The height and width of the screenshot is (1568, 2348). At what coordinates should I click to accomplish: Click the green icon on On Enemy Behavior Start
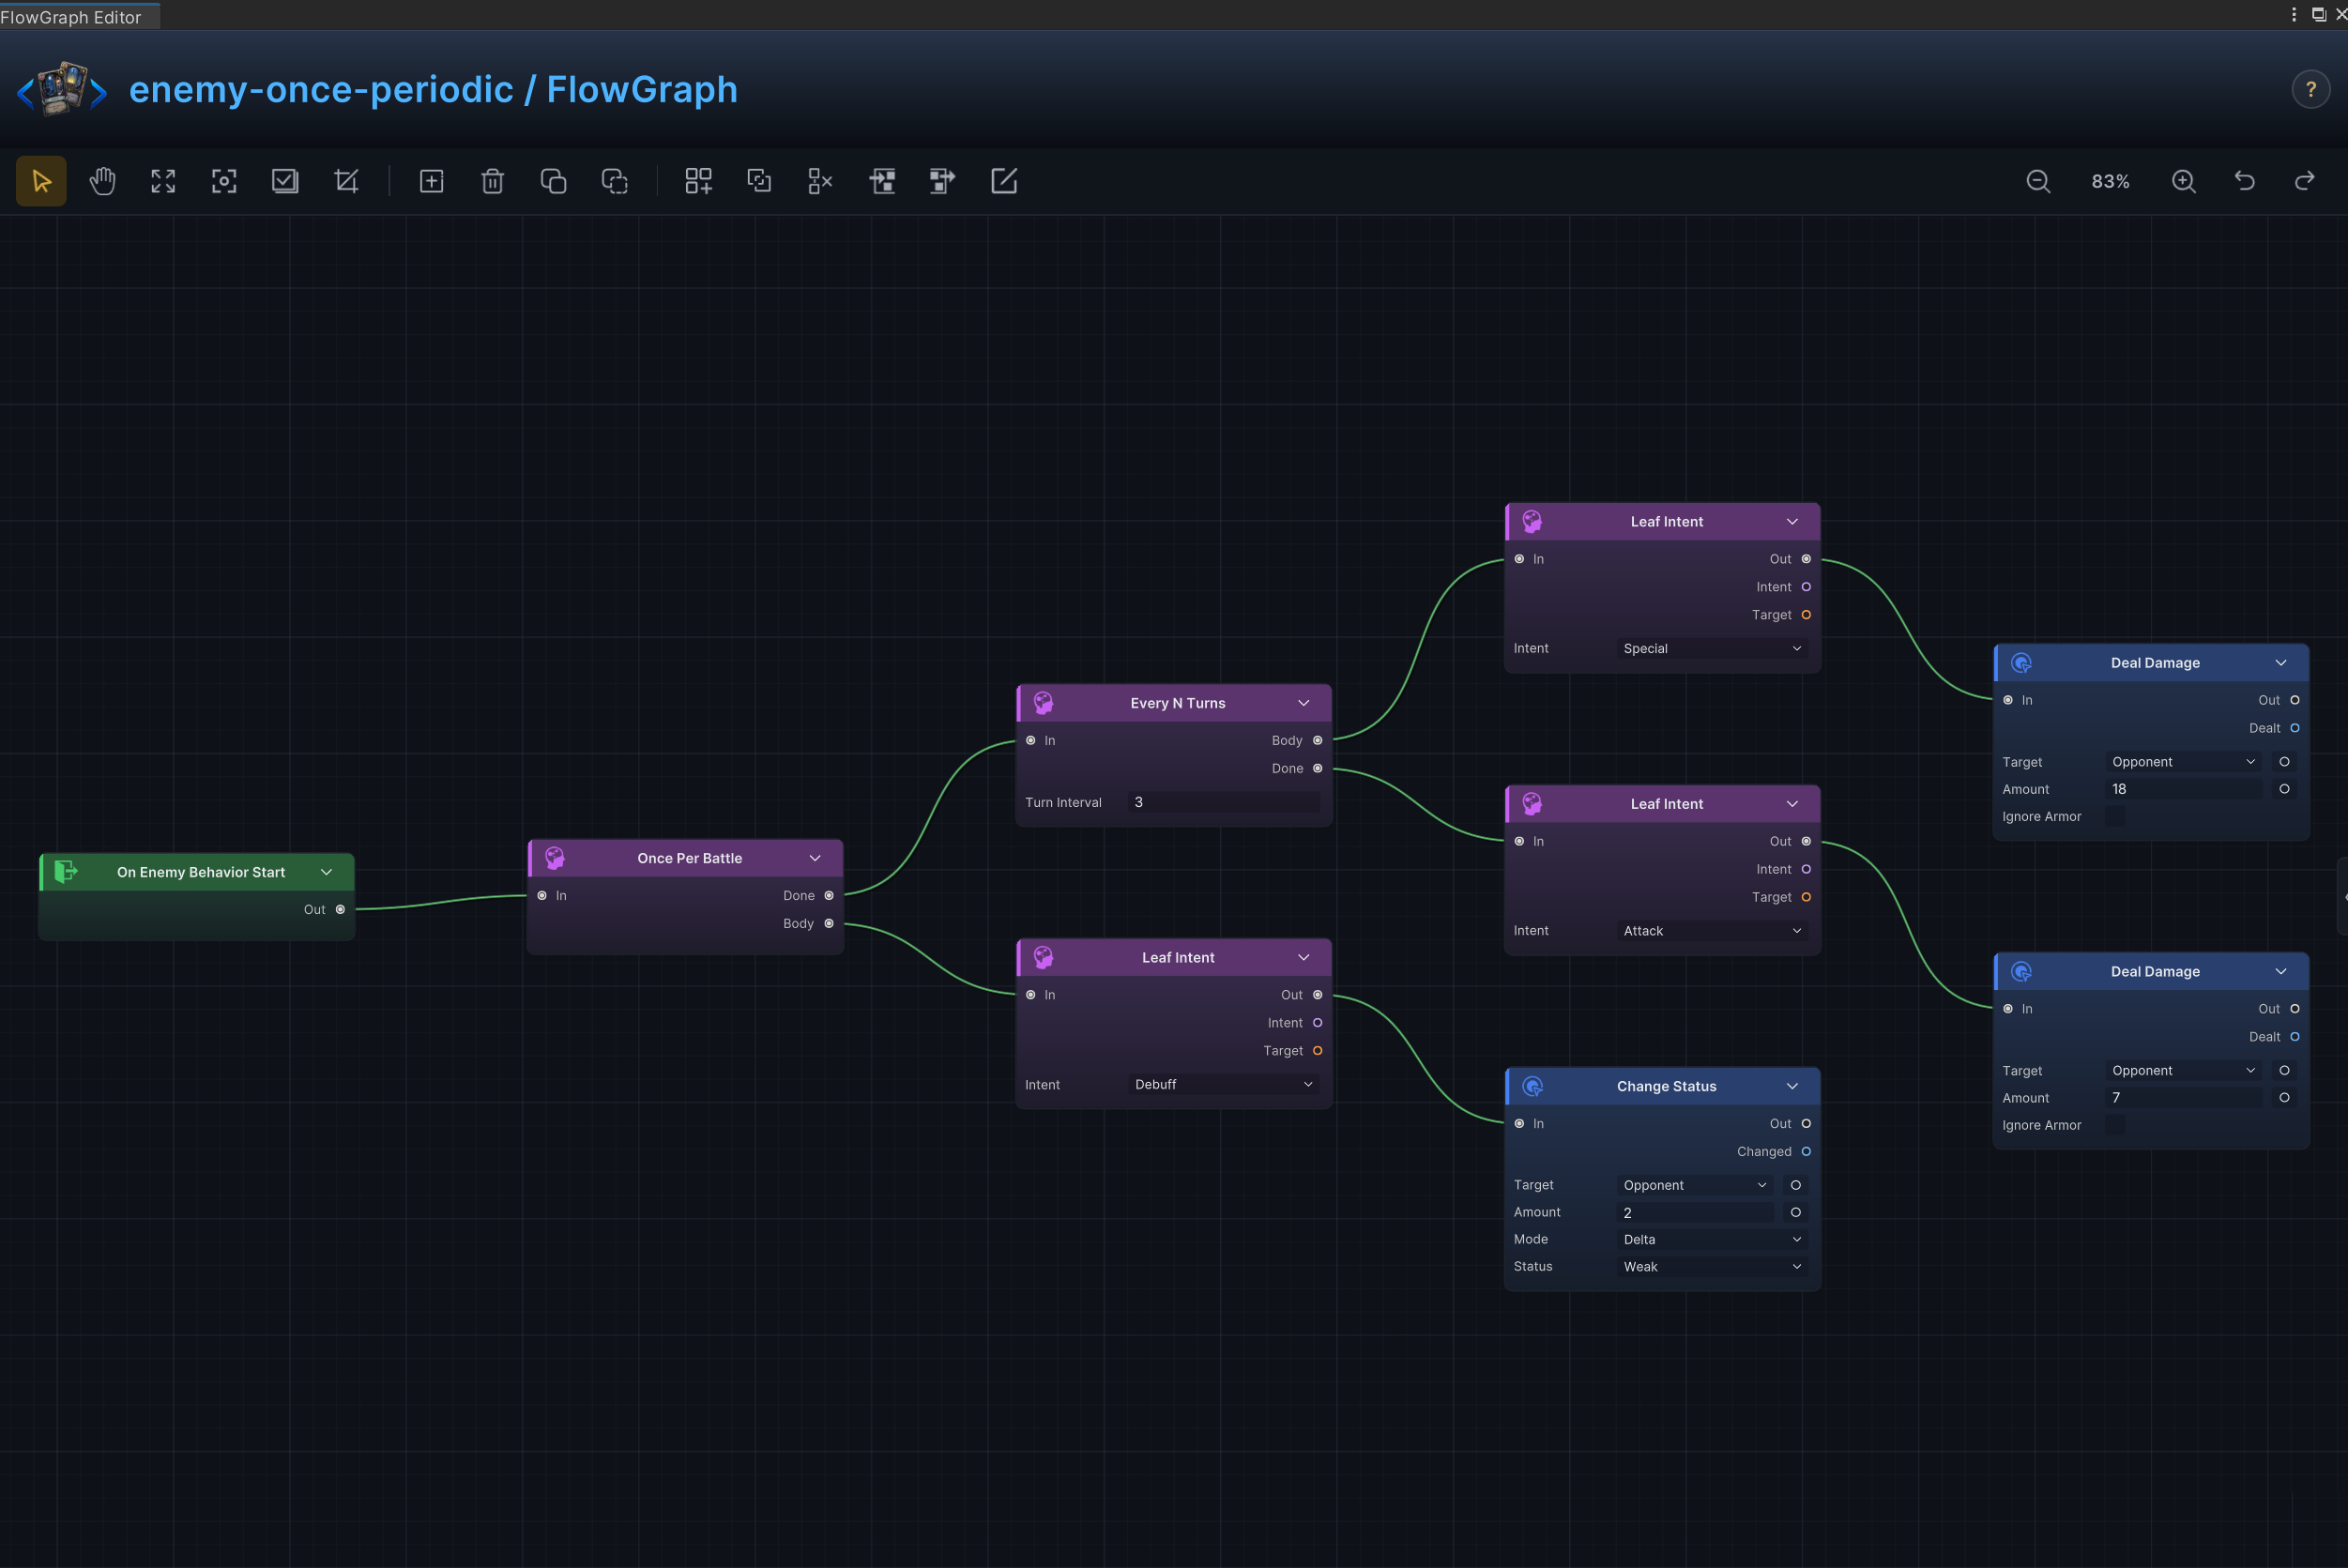pyautogui.click(x=66, y=871)
